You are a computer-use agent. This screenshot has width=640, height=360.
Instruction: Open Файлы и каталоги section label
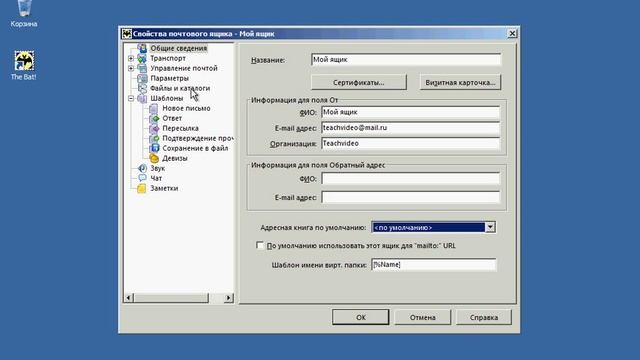180,88
